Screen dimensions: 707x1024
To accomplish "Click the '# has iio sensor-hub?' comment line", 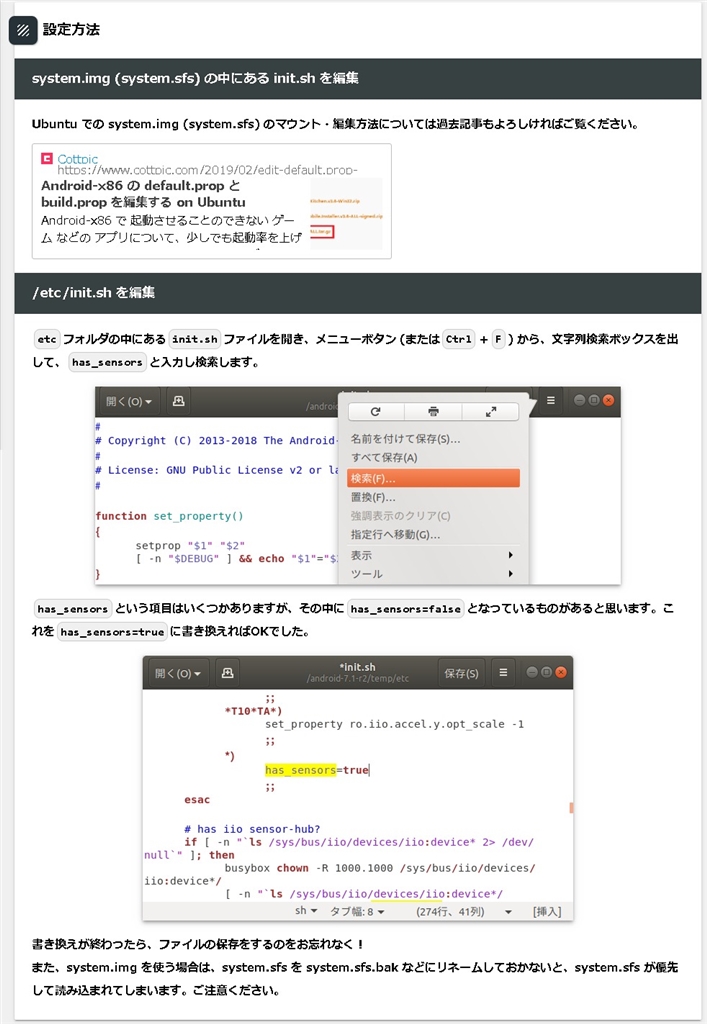I will [x=252, y=829].
